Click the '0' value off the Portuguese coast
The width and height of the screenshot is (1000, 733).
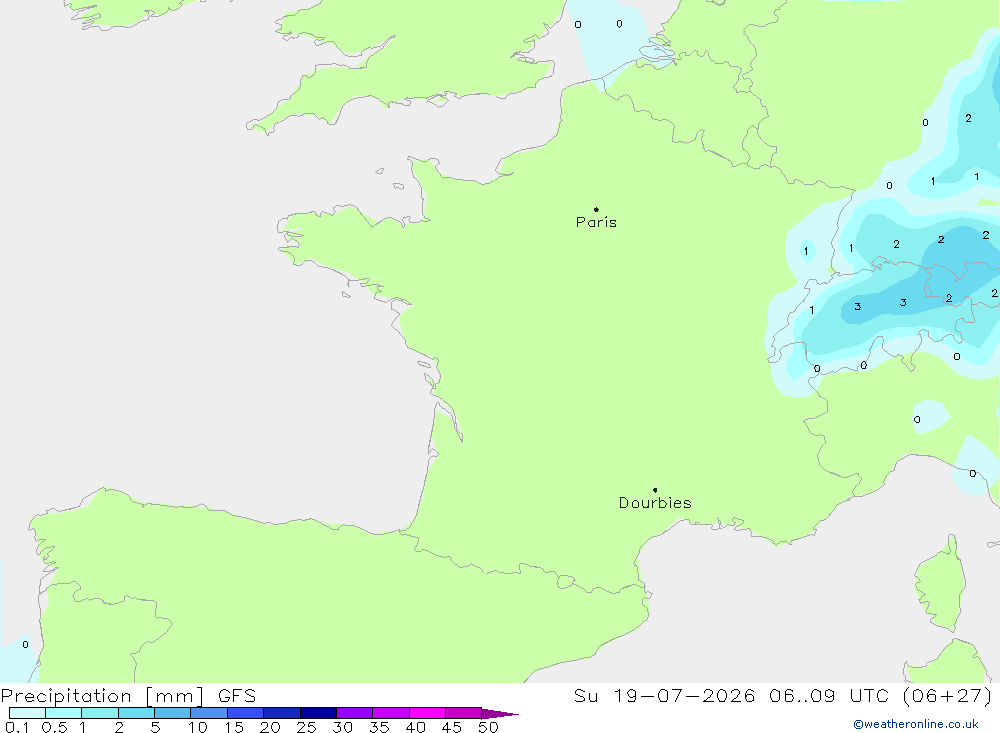(x=26, y=644)
